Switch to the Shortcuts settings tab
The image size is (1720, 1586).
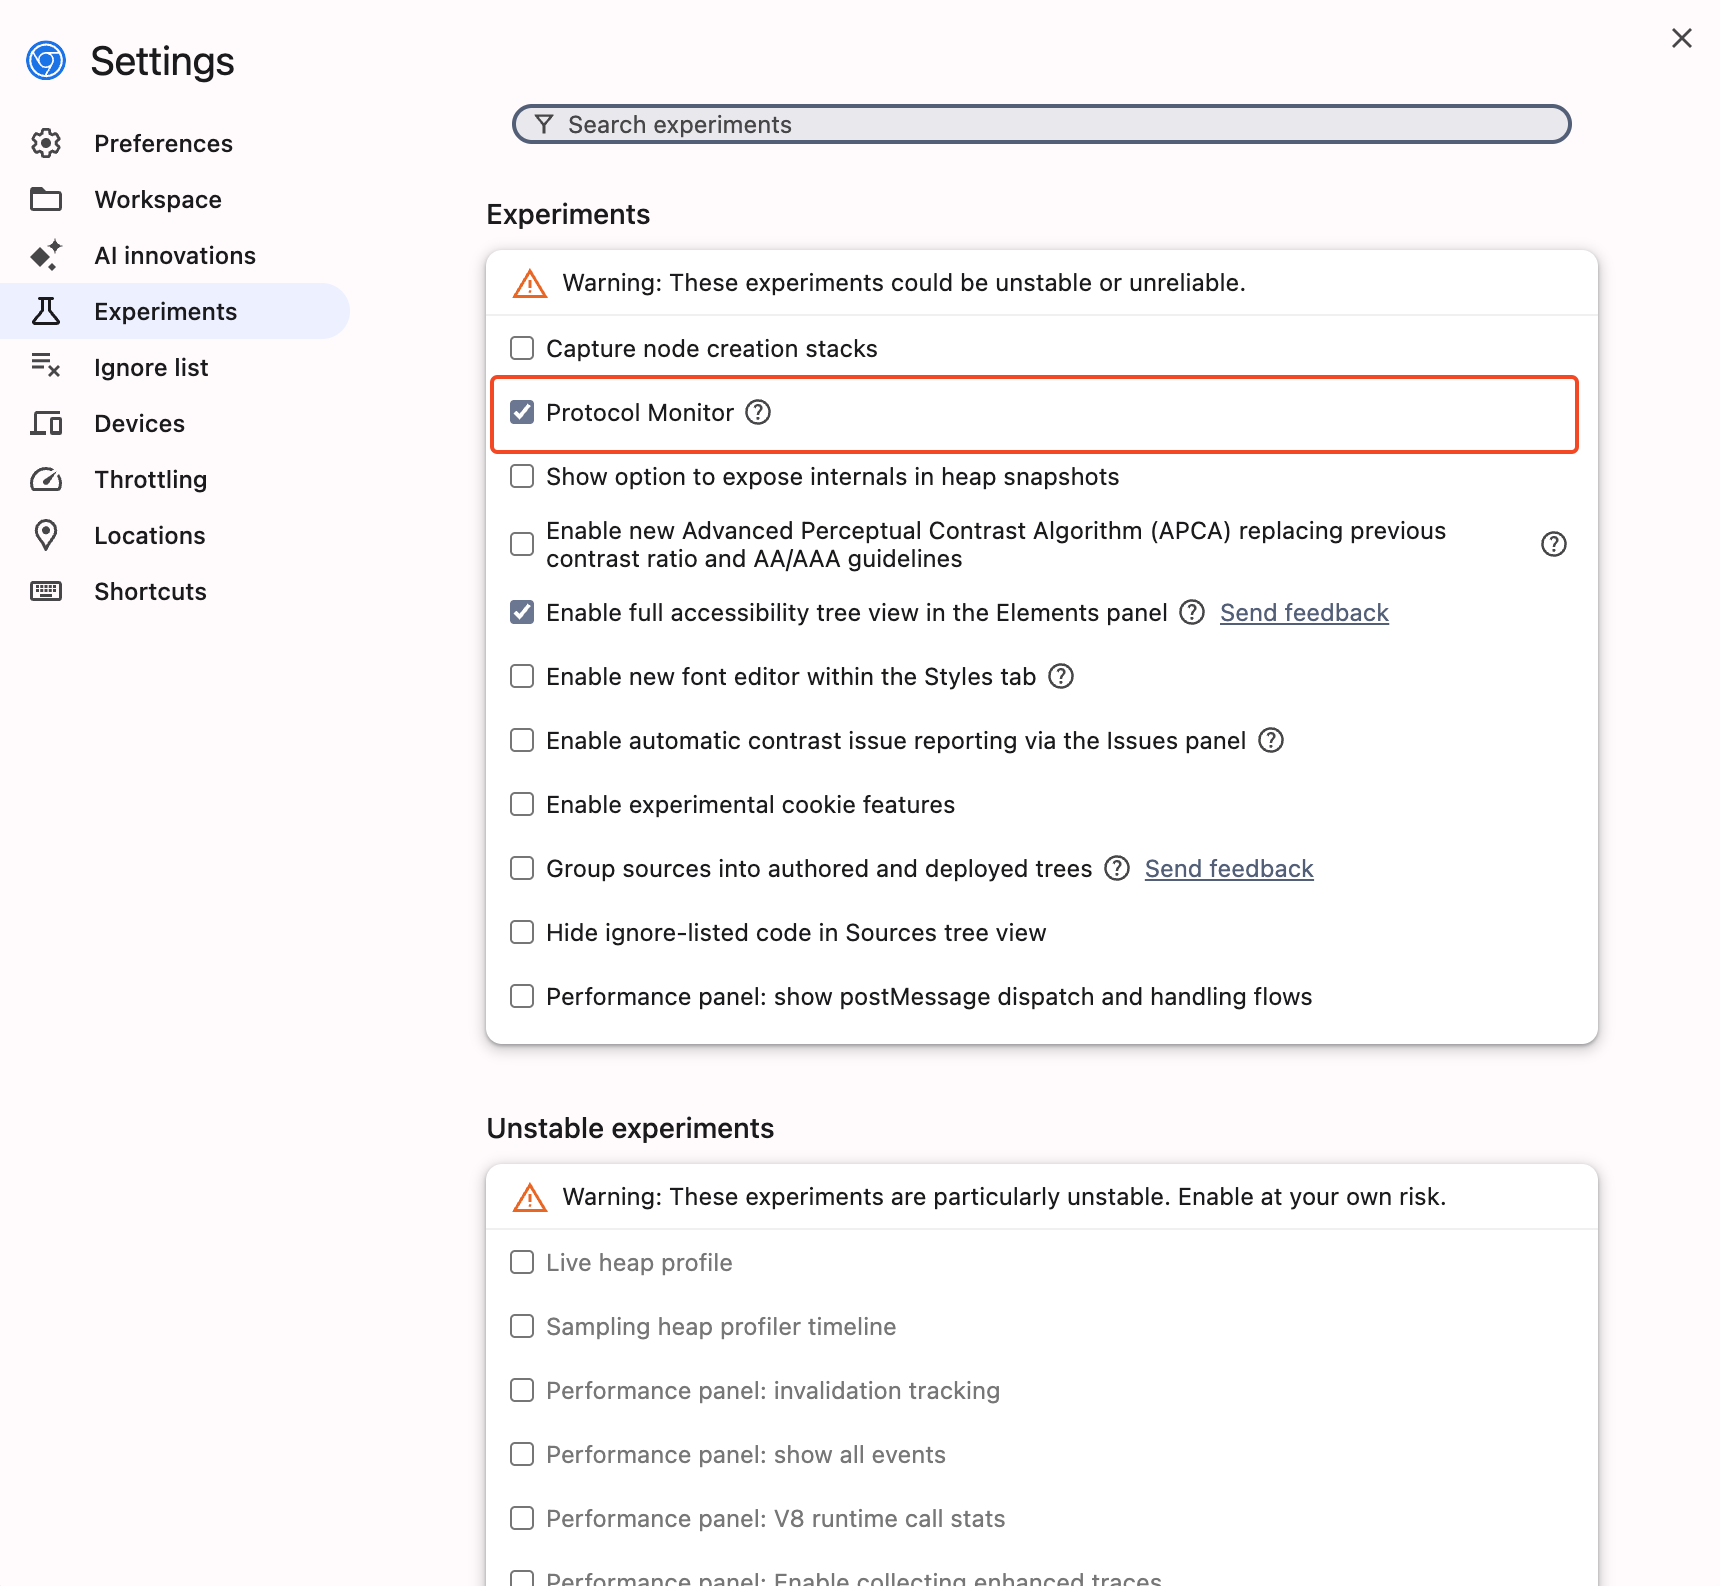(150, 591)
